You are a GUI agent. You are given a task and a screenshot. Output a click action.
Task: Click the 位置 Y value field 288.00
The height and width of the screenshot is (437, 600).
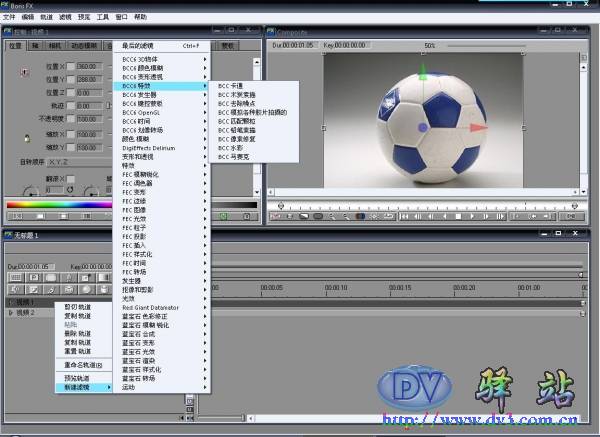point(90,80)
